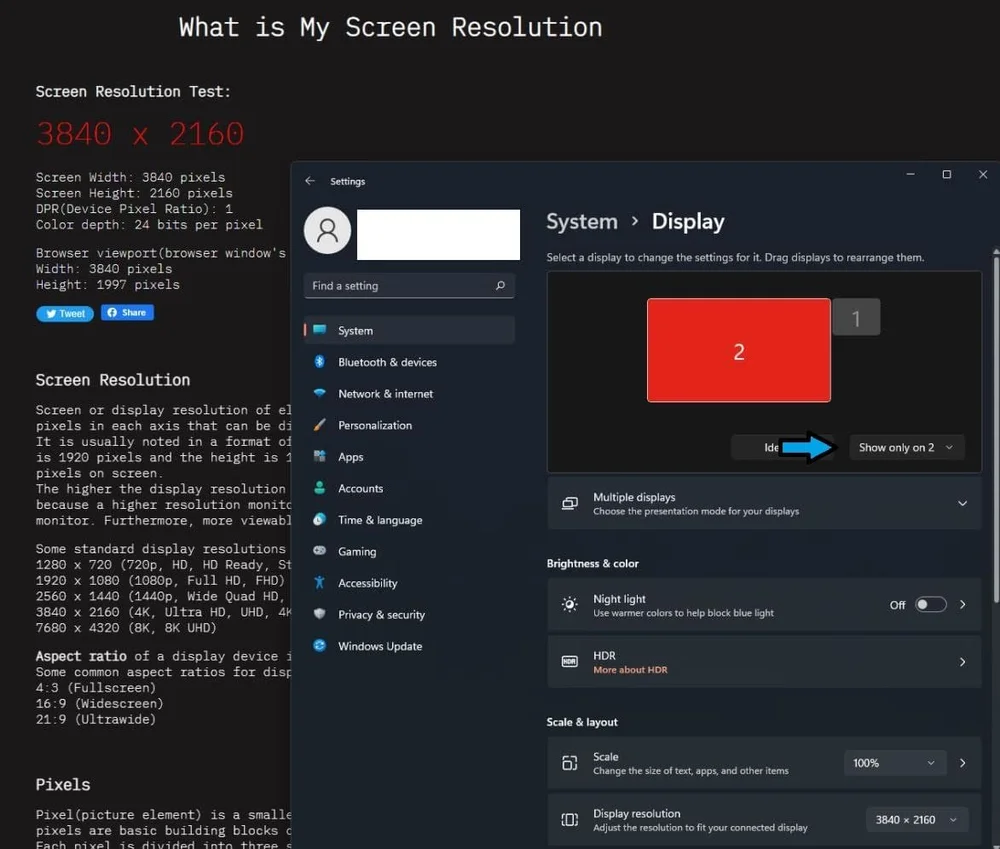
Task: Click the Personalization paintbrush icon
Action: coord(320,425)
